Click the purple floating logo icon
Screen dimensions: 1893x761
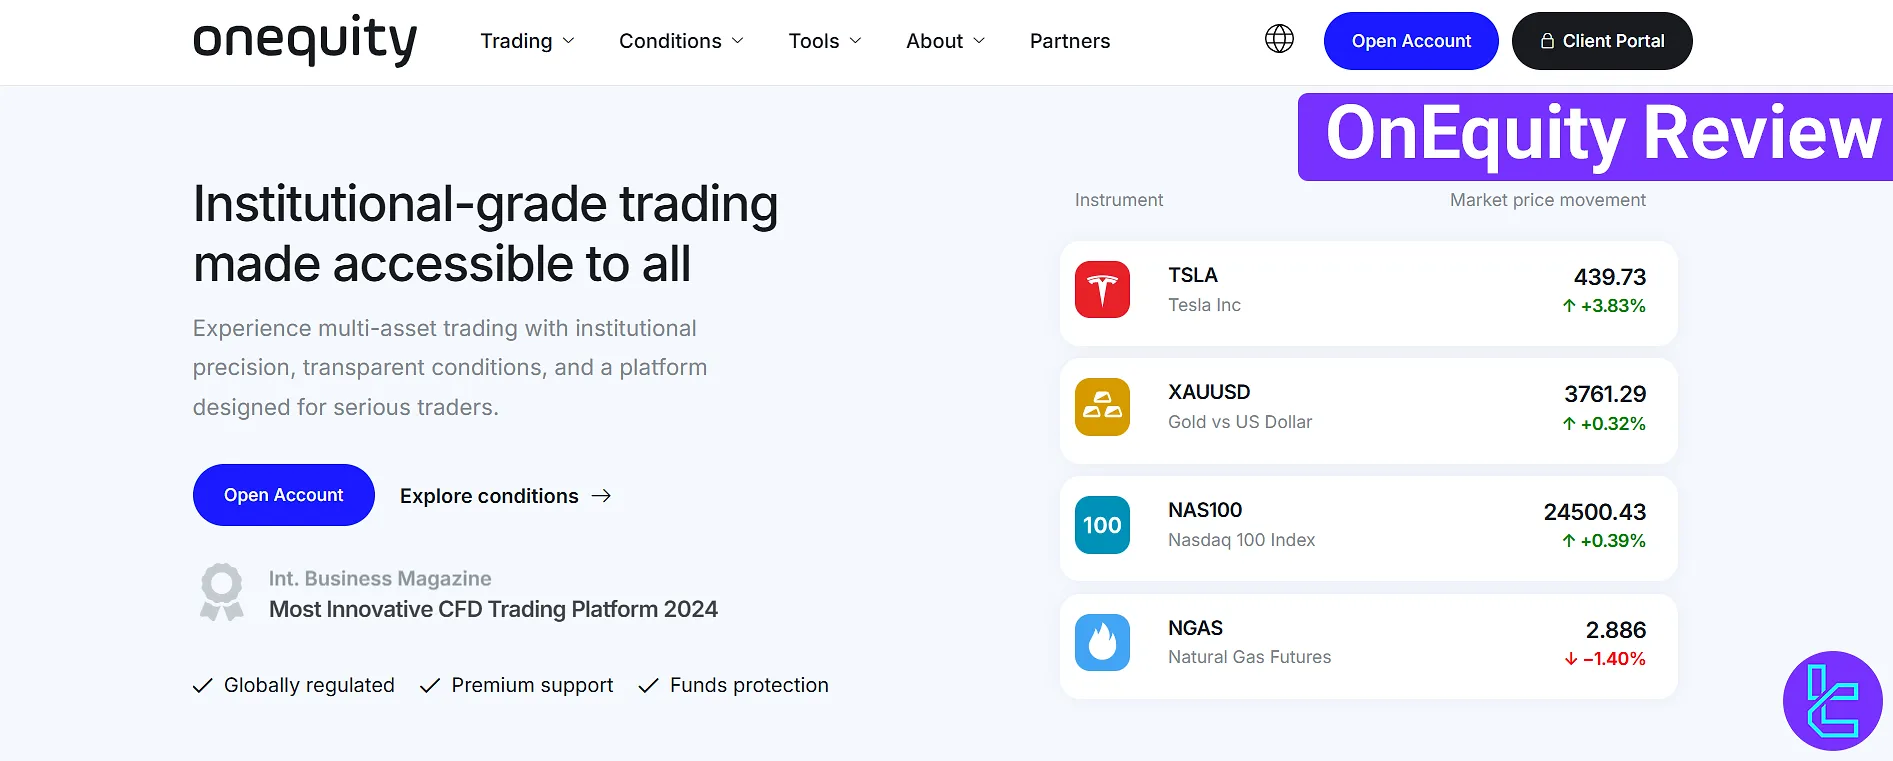pos(1832,701)
